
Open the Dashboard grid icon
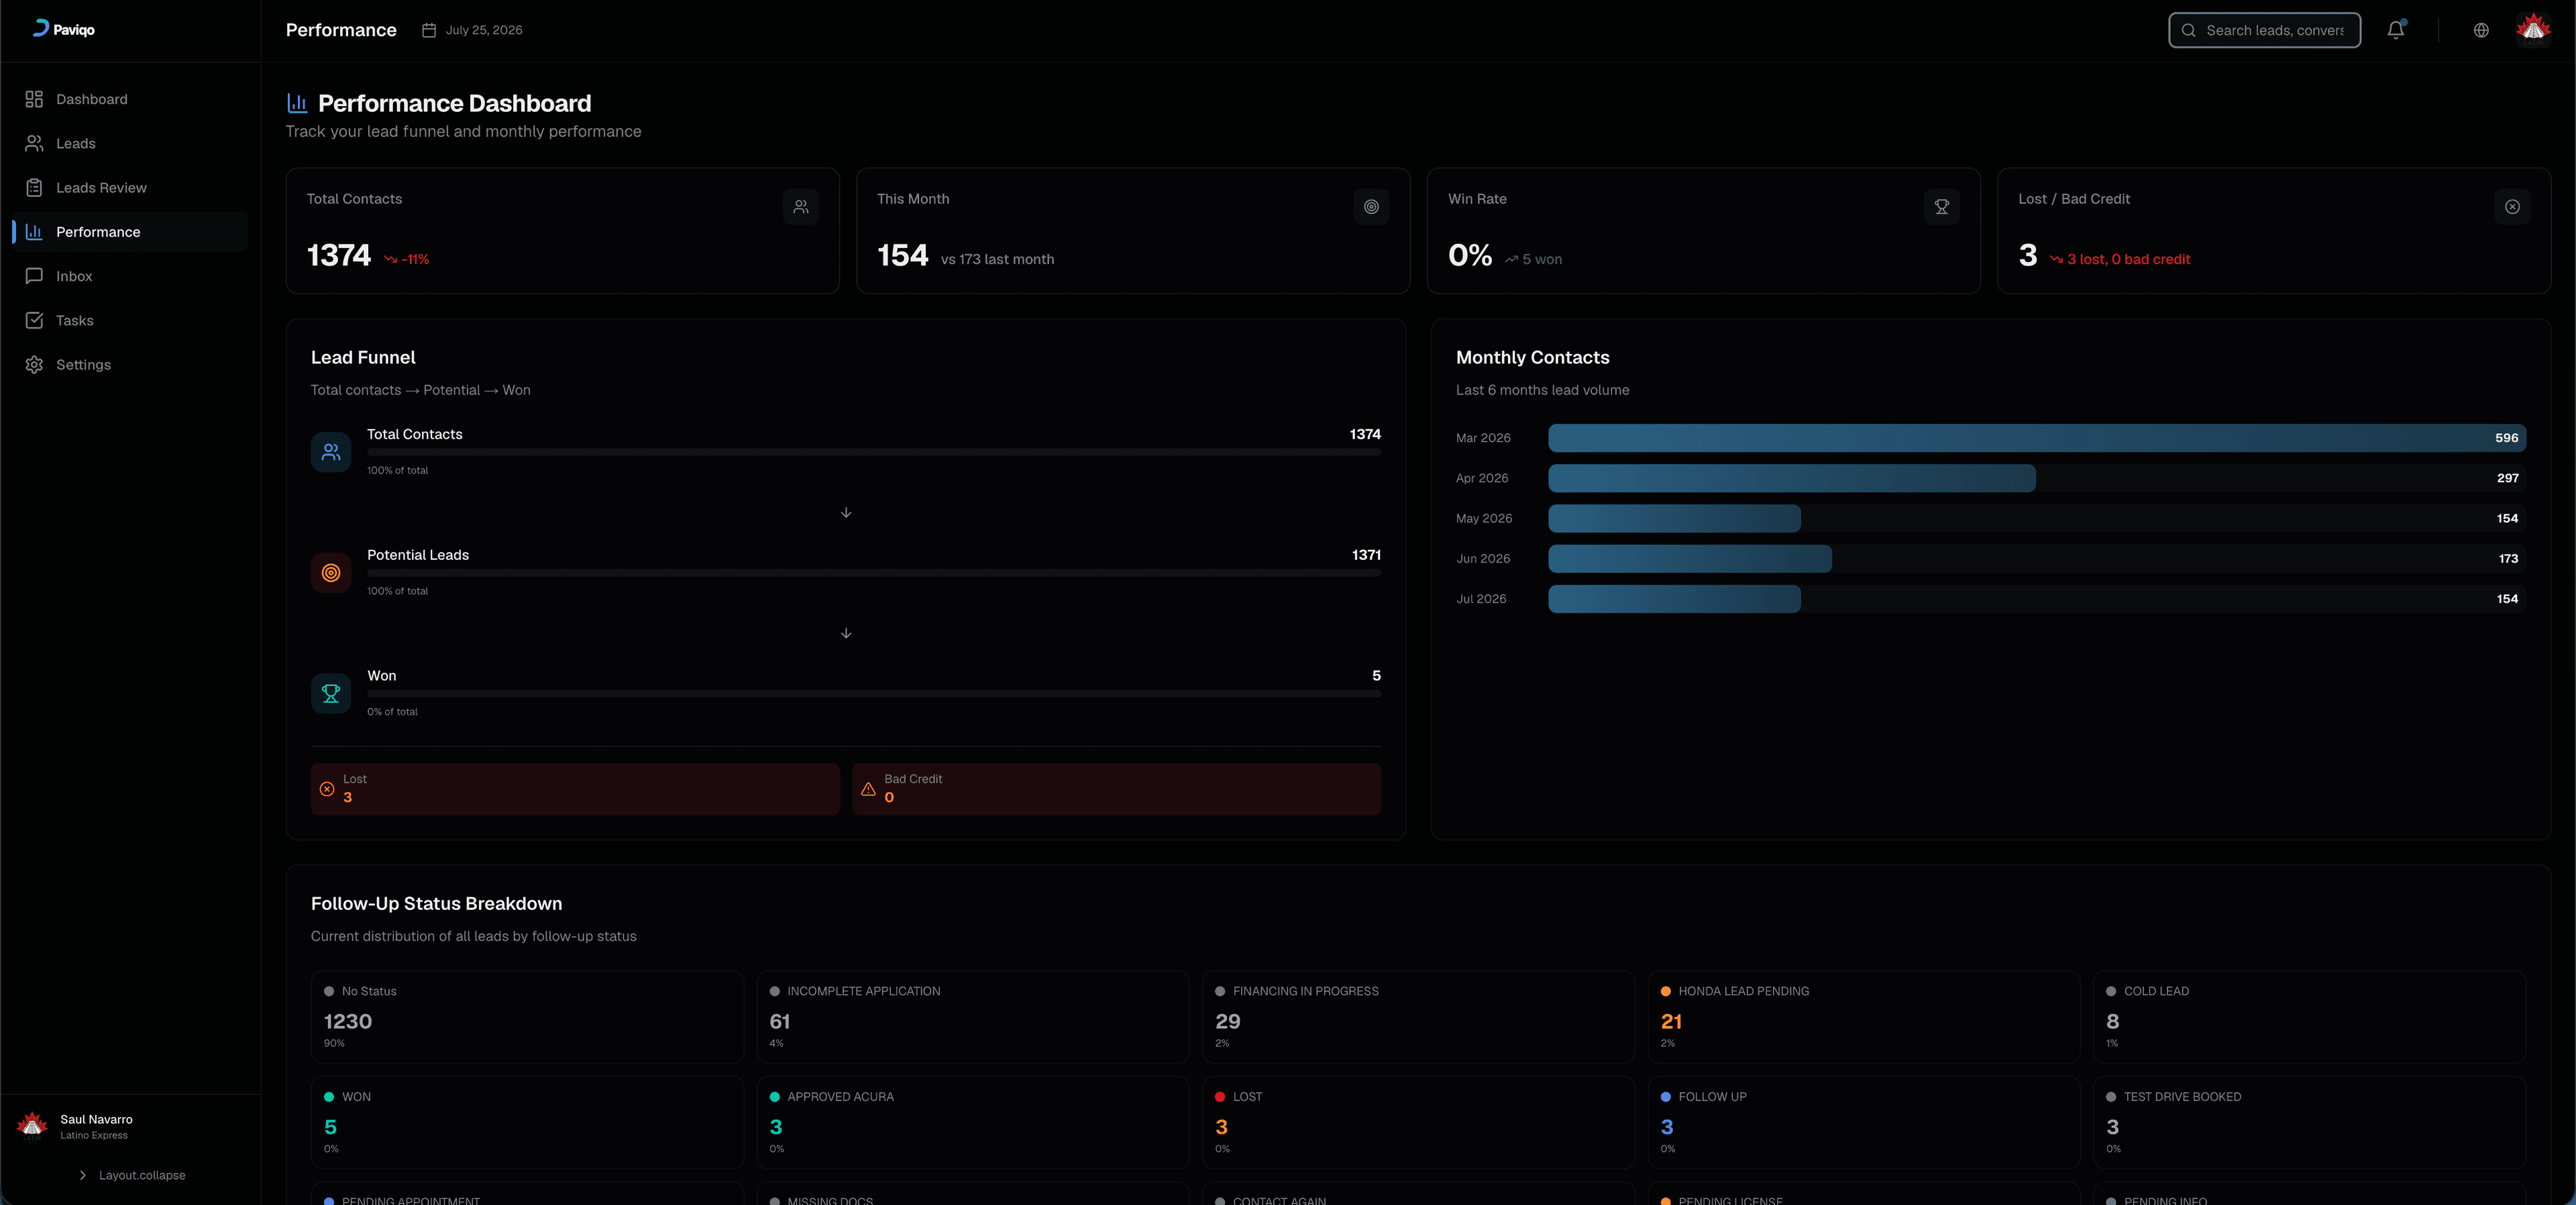coord(34,99)
